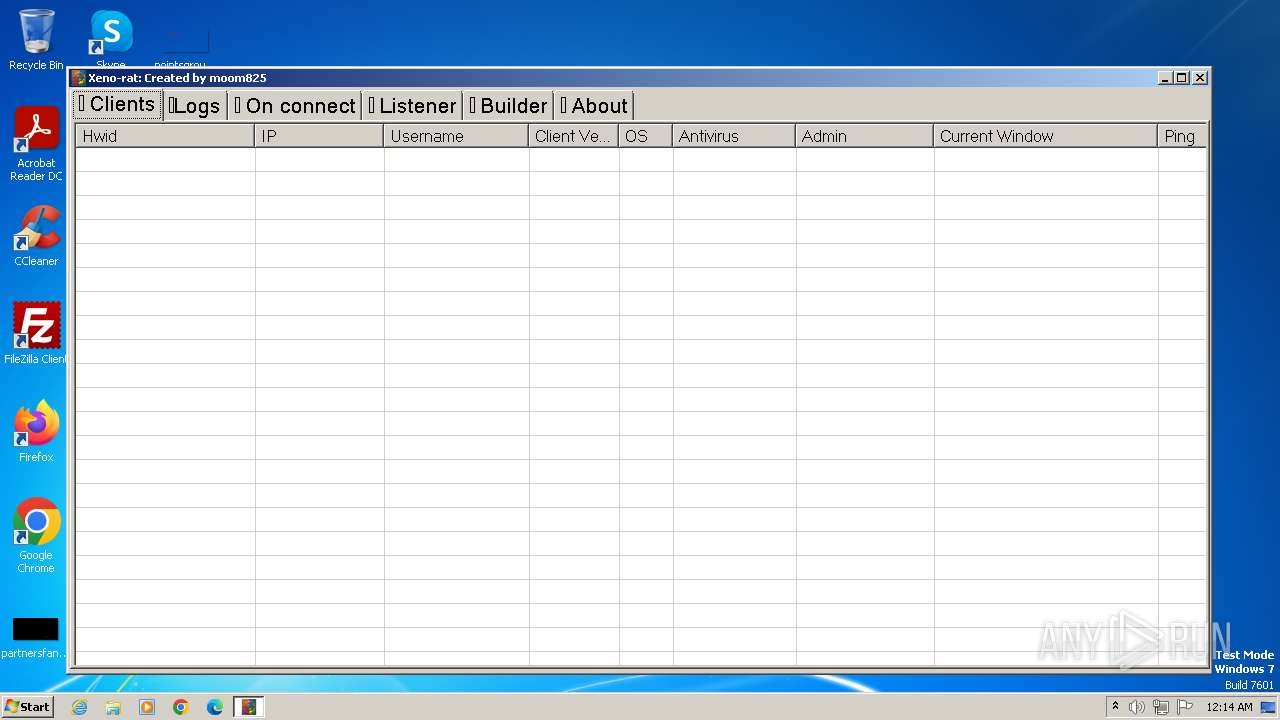The width and height of the screenshot is (1280, 720).
Task: Launch Chrome from the taskbar
Action: click(x=181, y=707)
